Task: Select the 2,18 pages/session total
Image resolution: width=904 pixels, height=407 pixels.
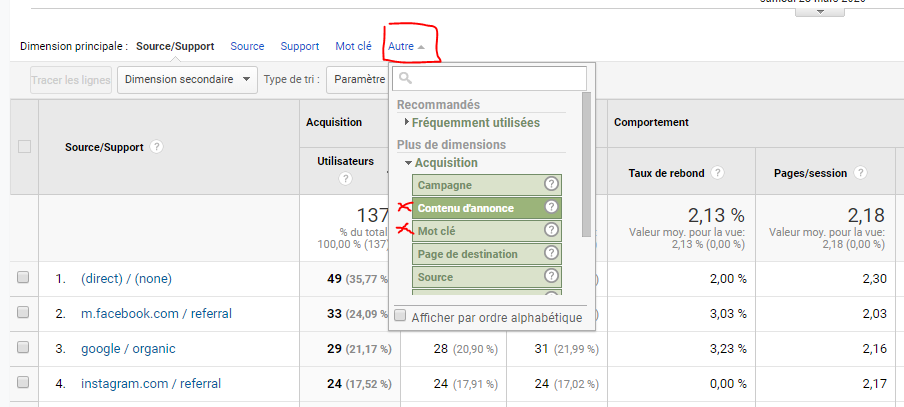Action: (x=866, y=215)
